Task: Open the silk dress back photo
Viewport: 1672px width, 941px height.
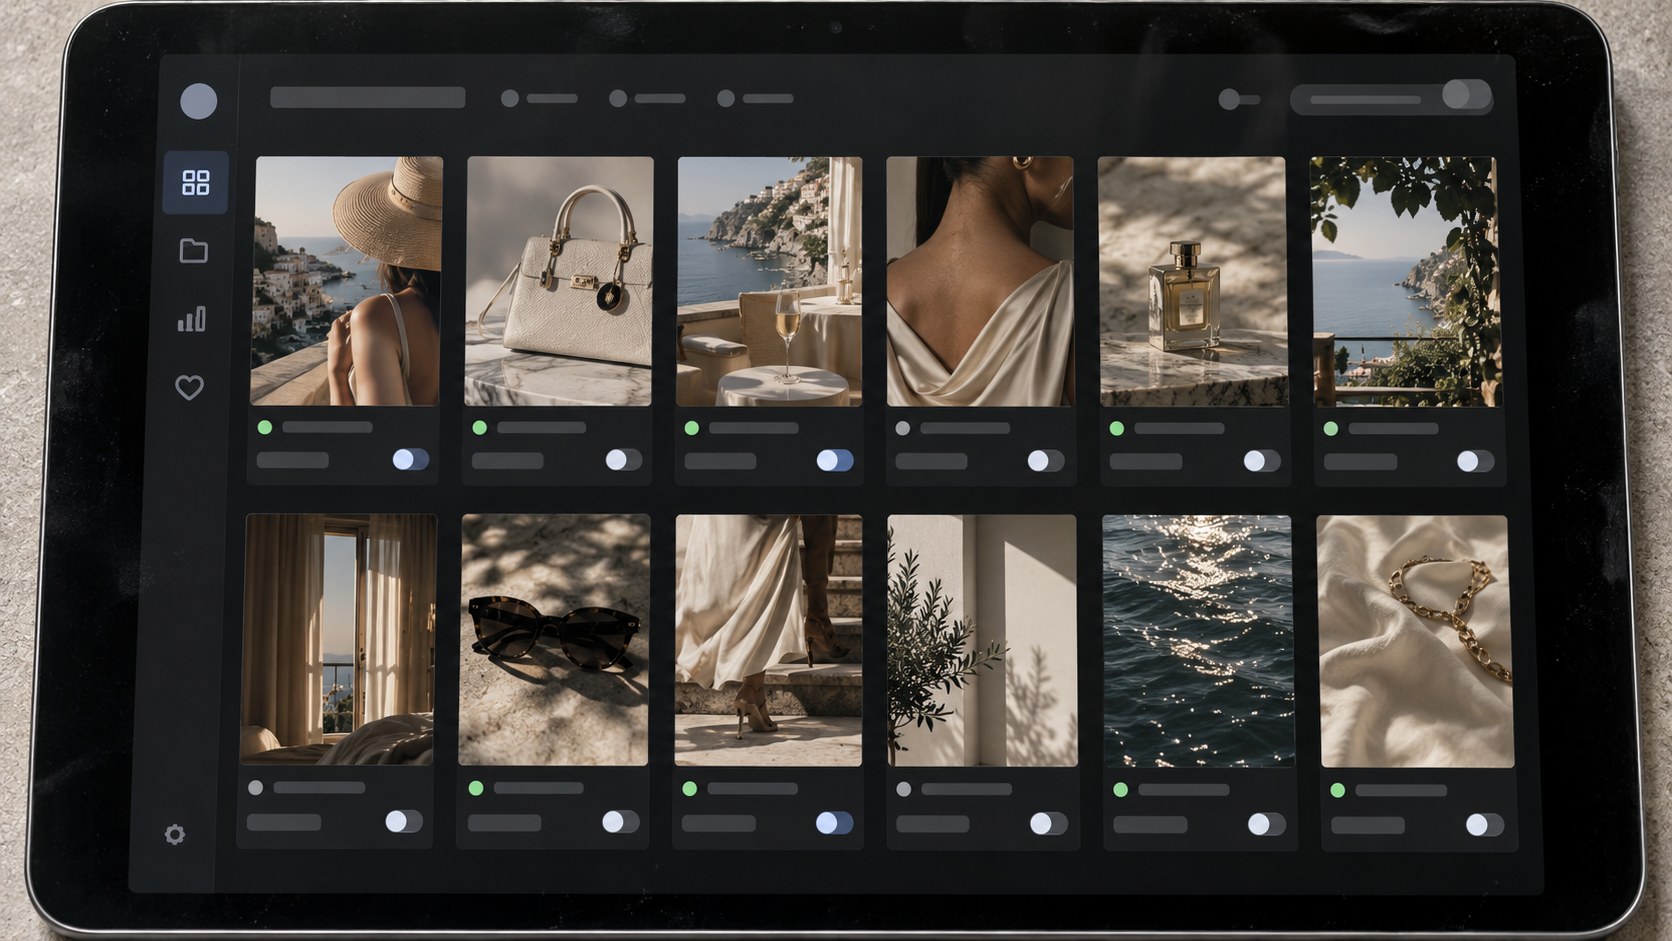Action: pyautogui.click(x=980, y=281)
